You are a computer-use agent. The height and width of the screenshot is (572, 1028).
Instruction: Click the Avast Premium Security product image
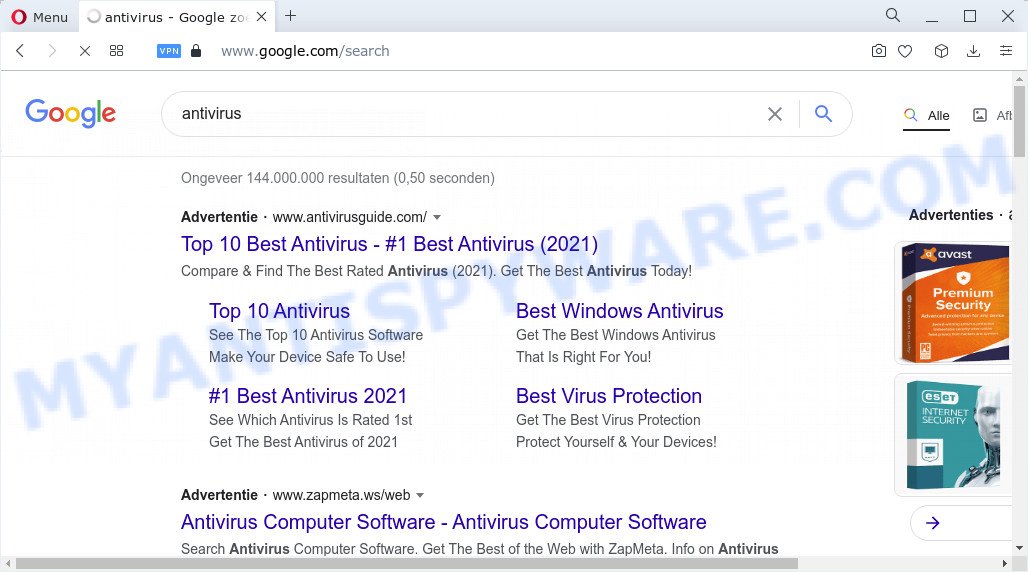pyautogui.click(x=955, y=302)
